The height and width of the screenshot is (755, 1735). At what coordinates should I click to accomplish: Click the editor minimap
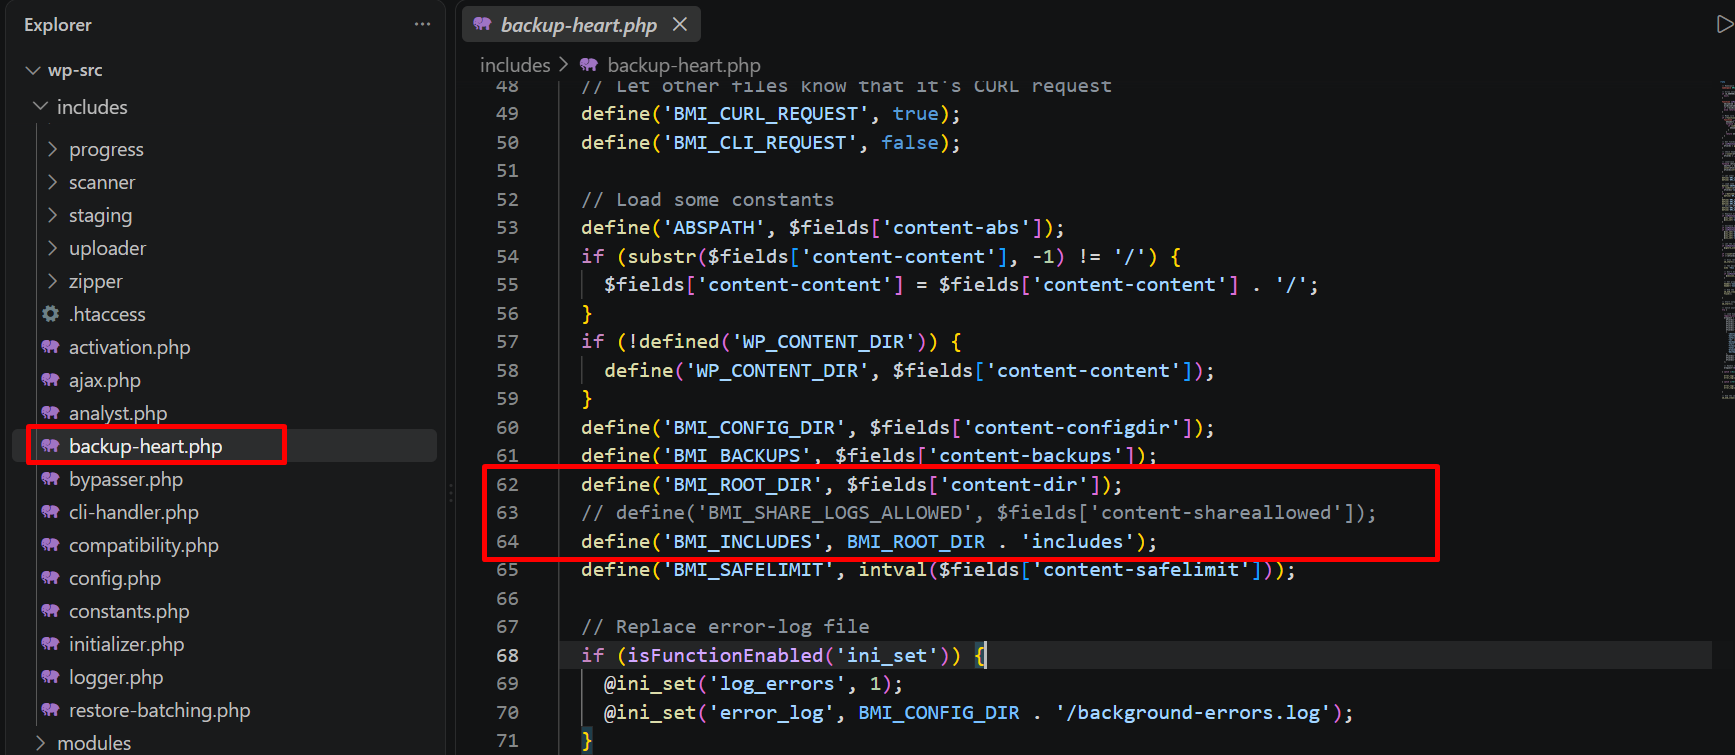coord(1727,240)
